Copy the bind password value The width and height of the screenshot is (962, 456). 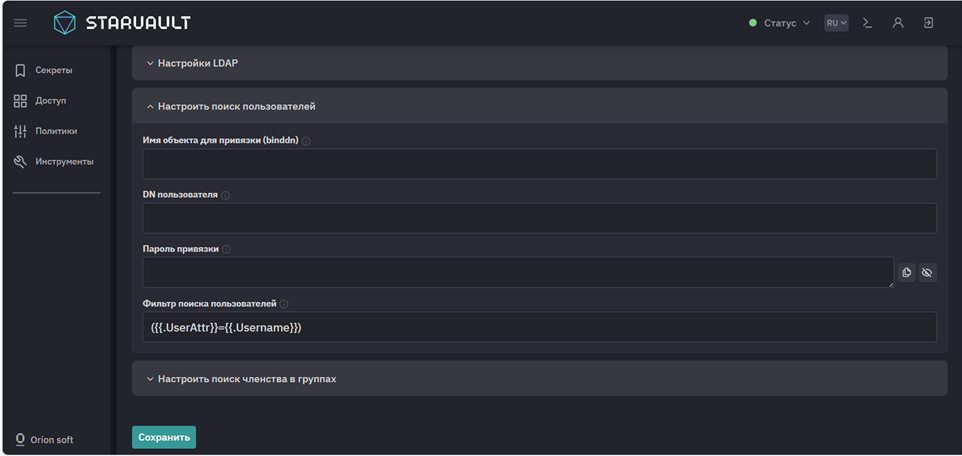[x=906, y=272]
